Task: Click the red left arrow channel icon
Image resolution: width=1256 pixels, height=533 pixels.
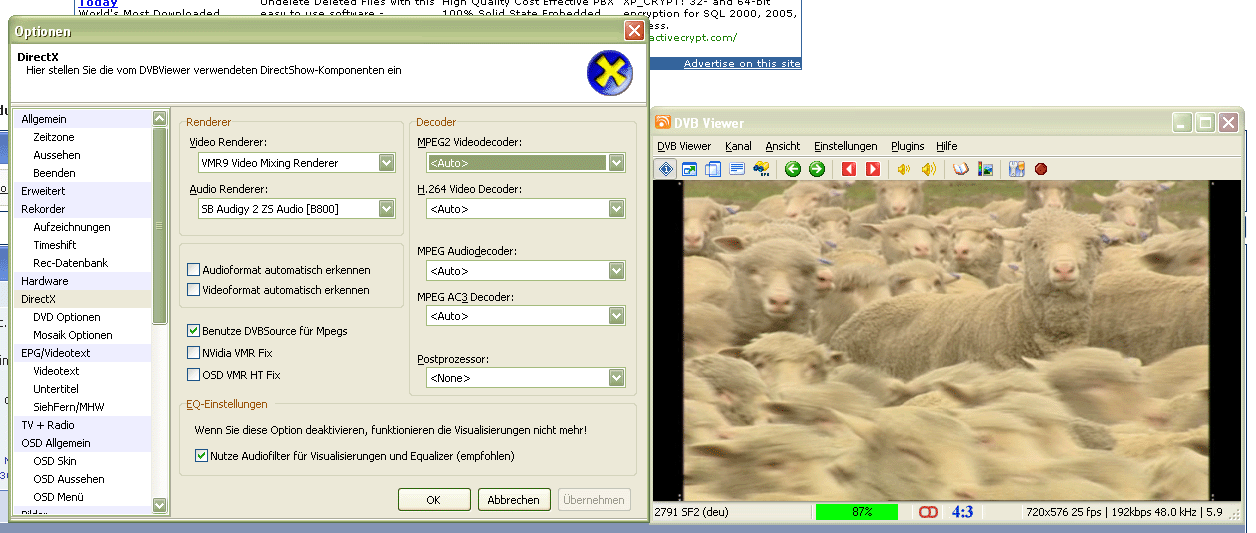Action: pyautogui.click(x=849, y=169)
